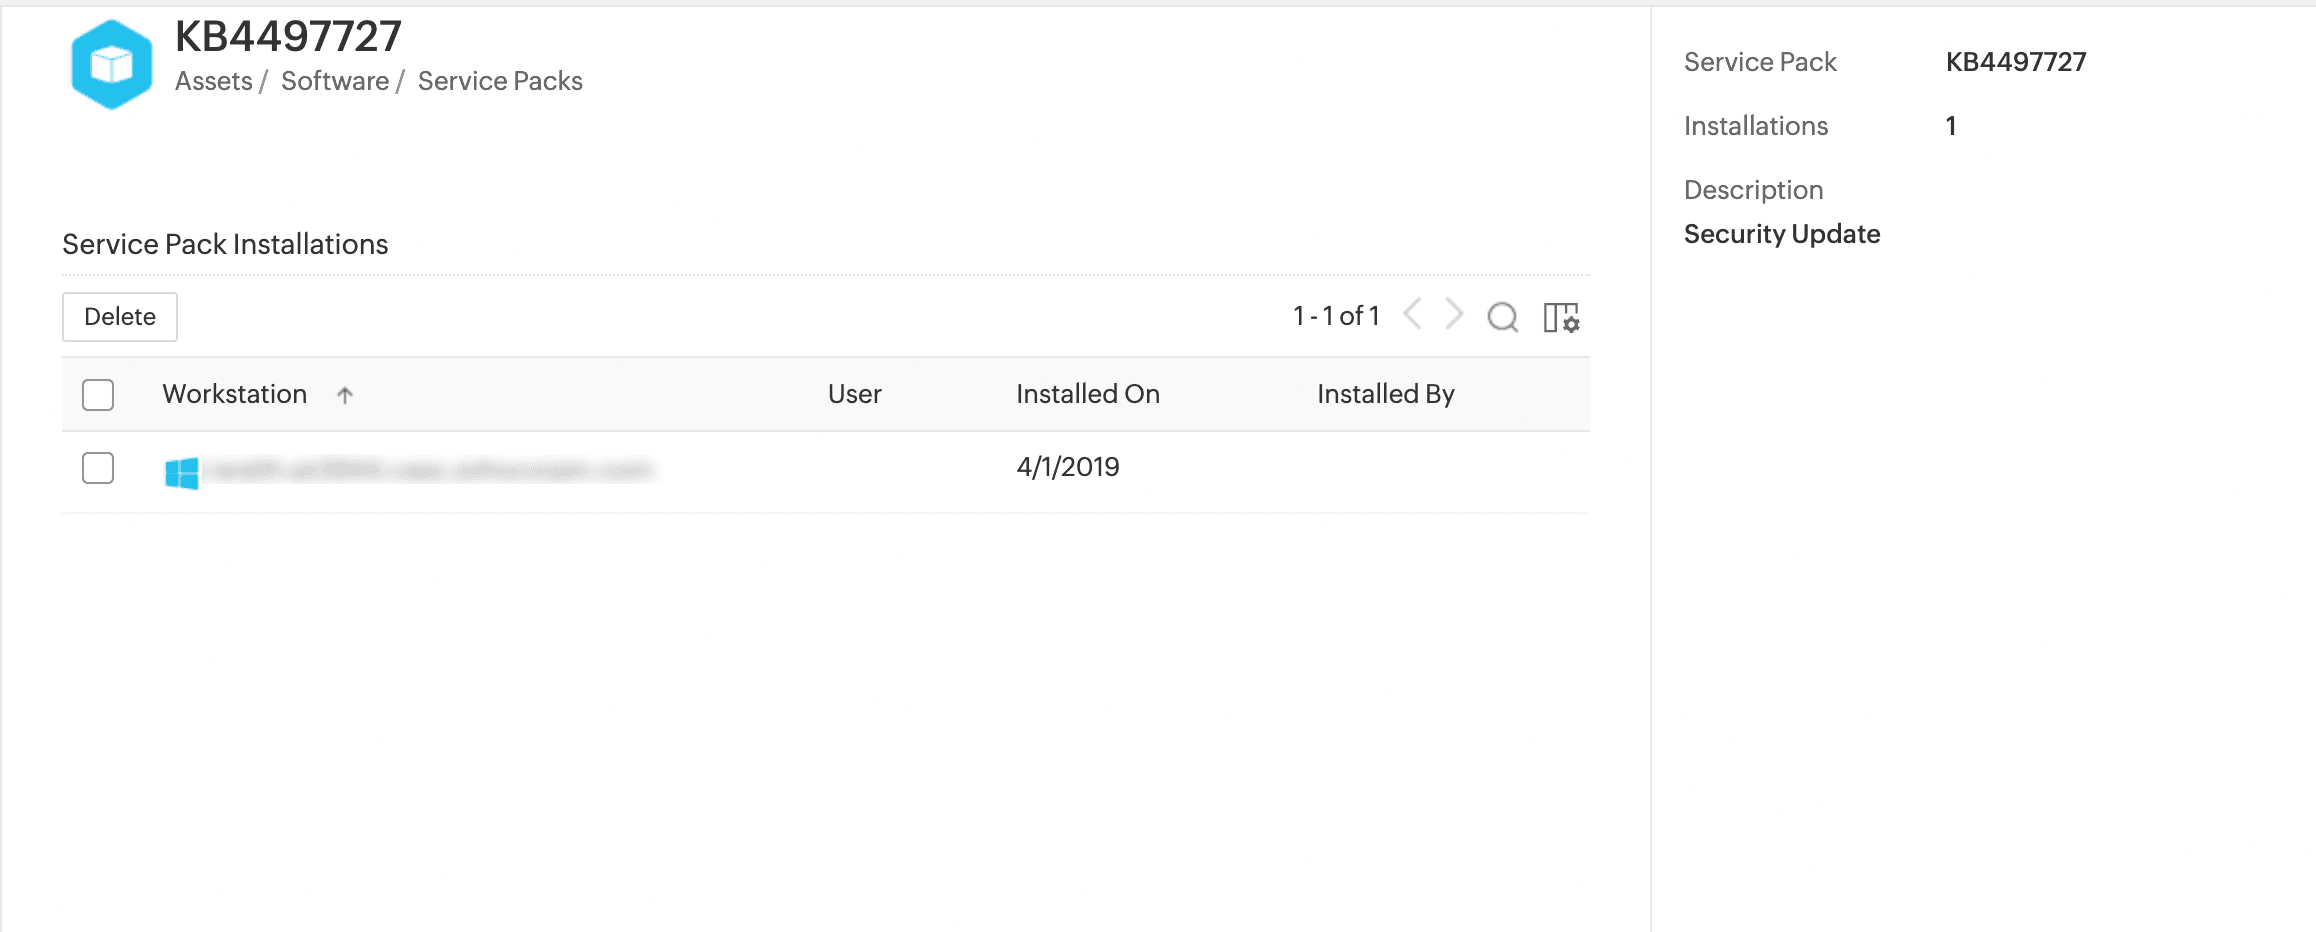The height and width of the screenshot is (932, 2316).
Task: Select the workstation row checkbox
Action: 98,468
